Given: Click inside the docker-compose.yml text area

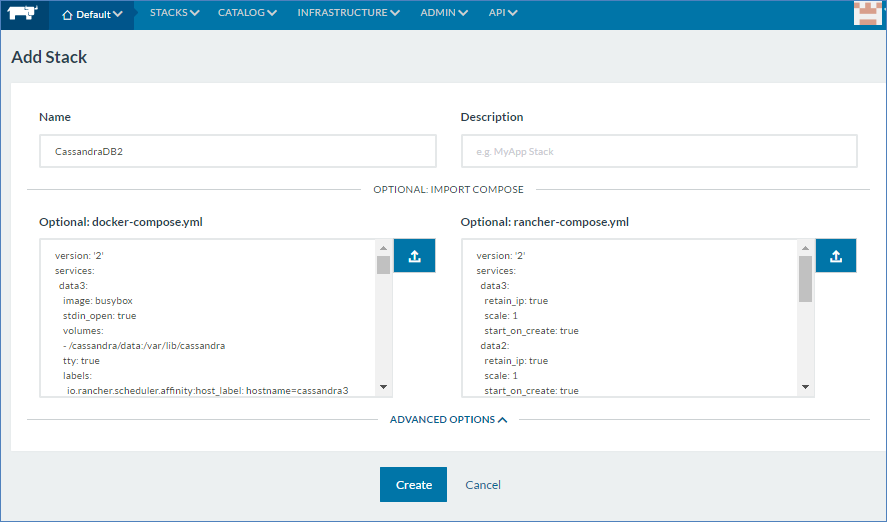Looking at the screenshot, I should point(207,317).
